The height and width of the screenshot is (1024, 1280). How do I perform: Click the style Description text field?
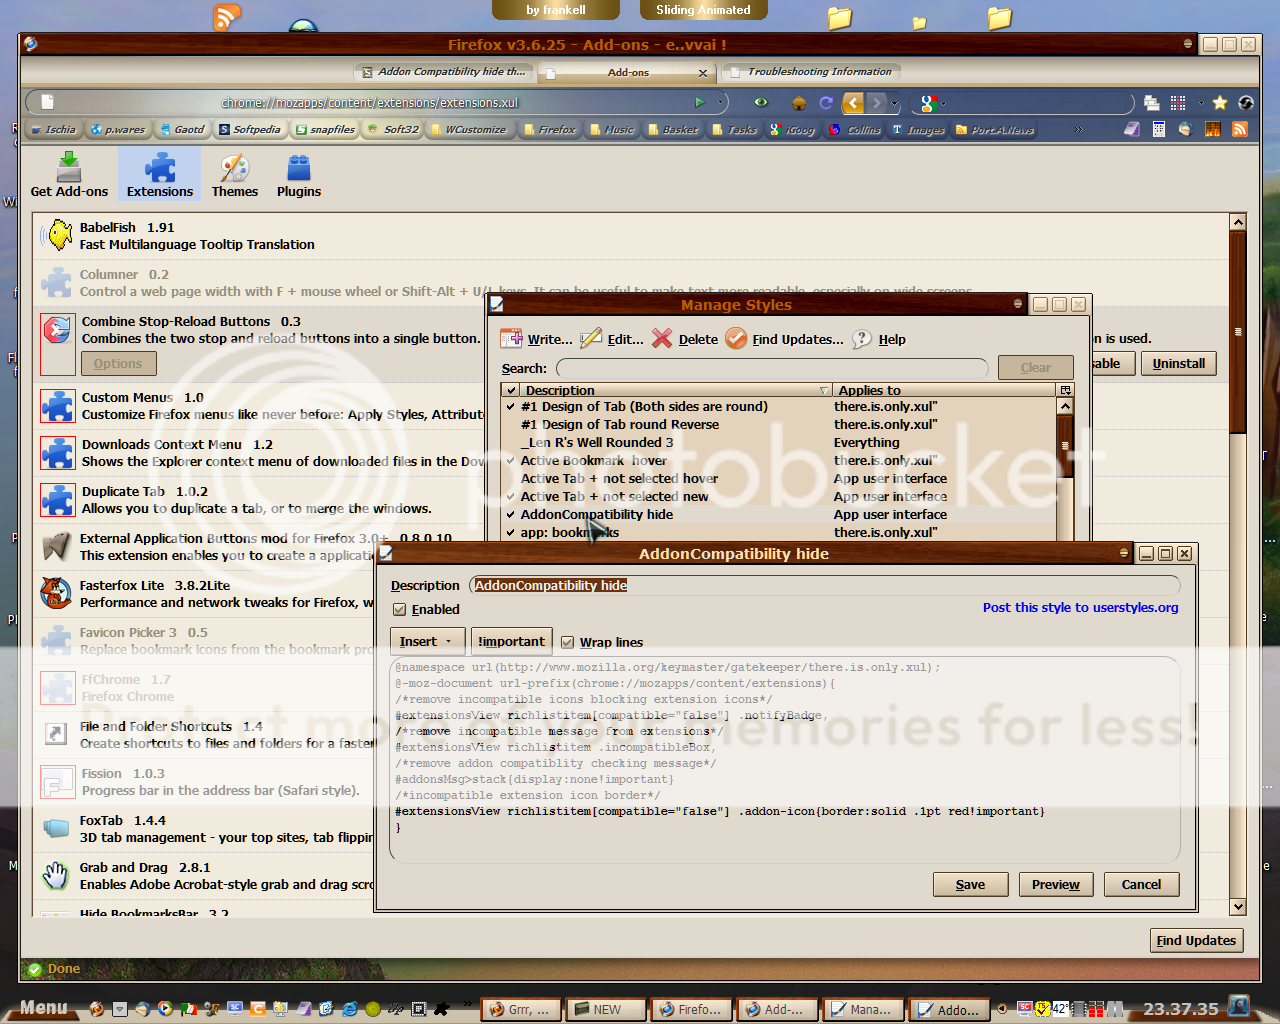click(825, 585)
